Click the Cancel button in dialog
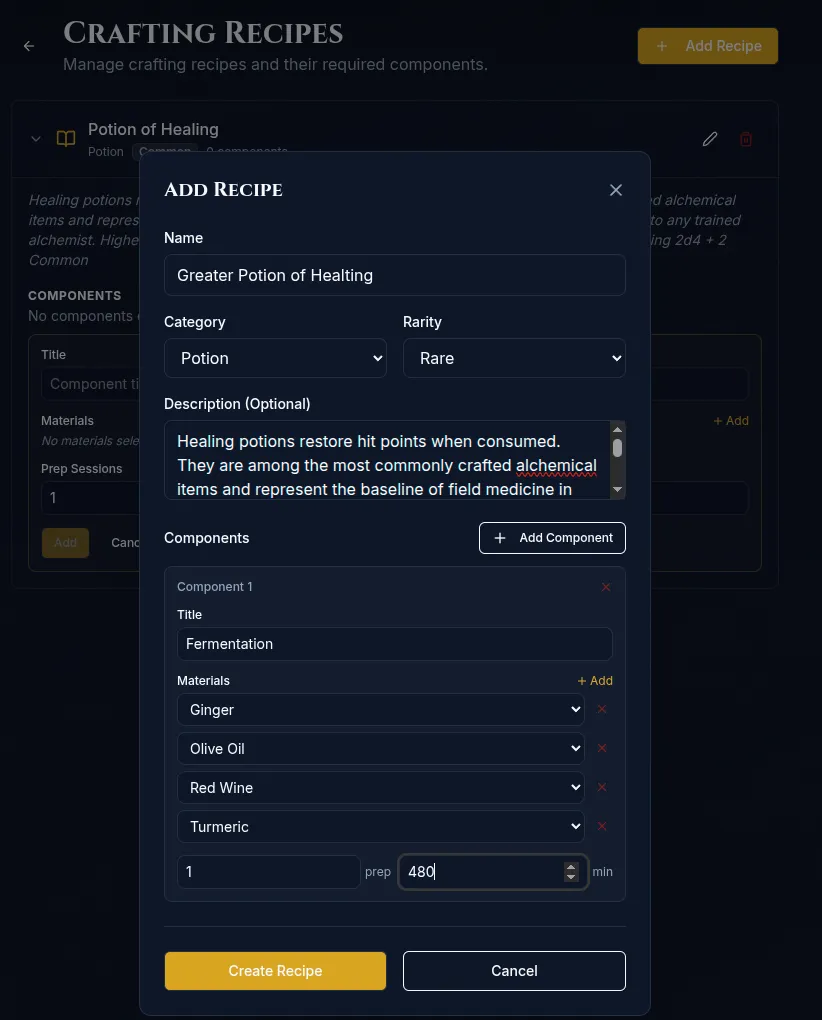822x1020 pixels. pos(514,971)
